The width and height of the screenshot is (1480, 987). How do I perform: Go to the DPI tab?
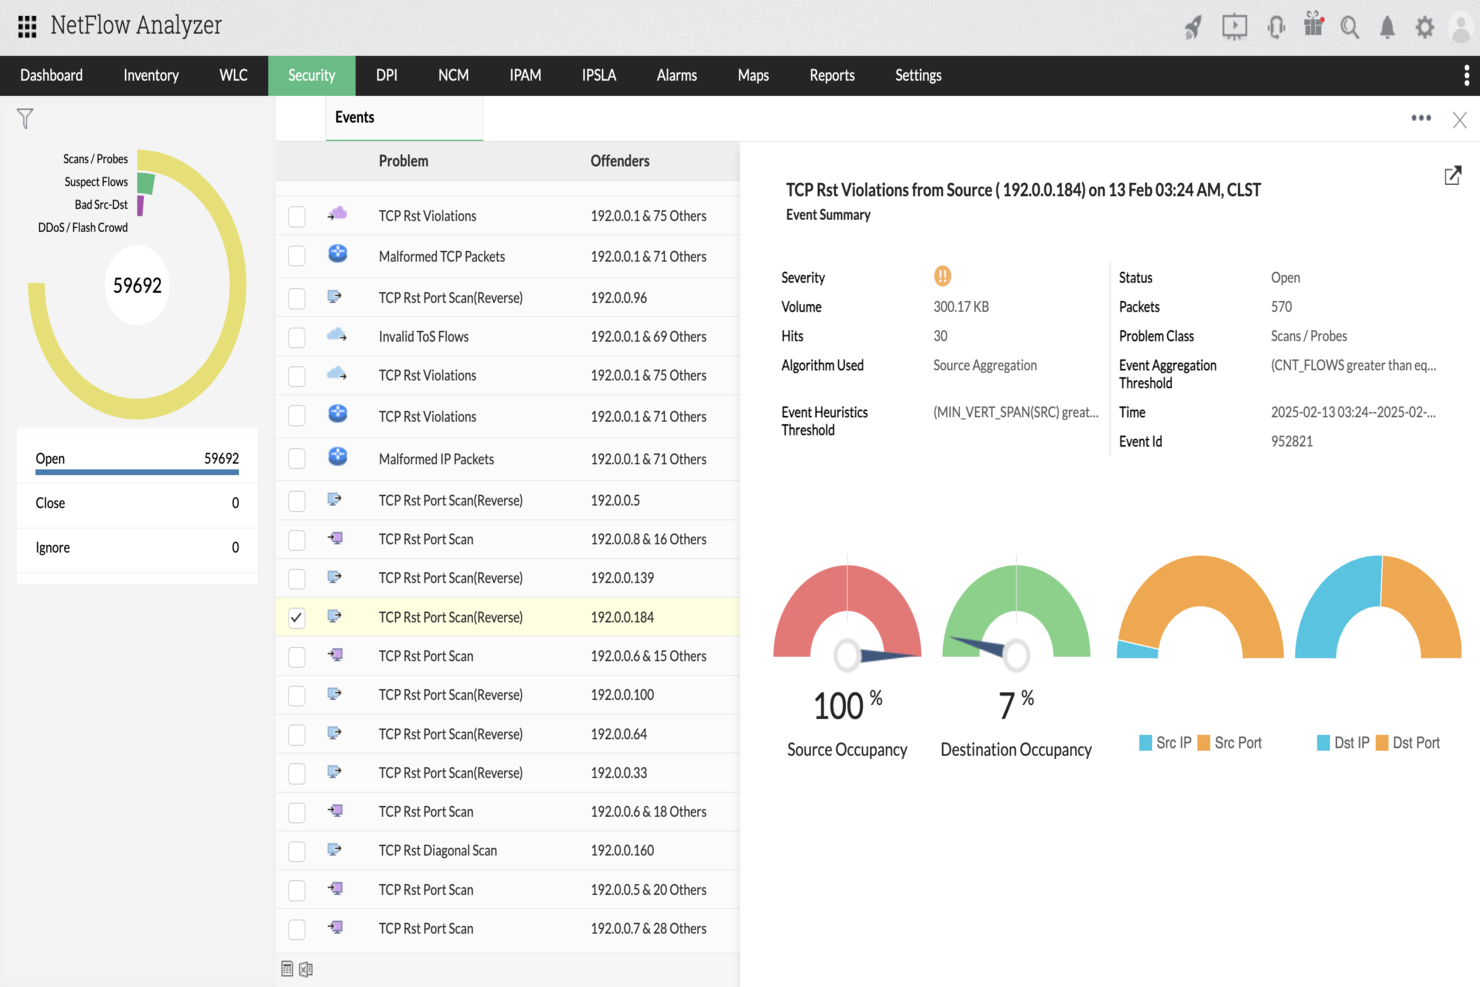[387, 75]
